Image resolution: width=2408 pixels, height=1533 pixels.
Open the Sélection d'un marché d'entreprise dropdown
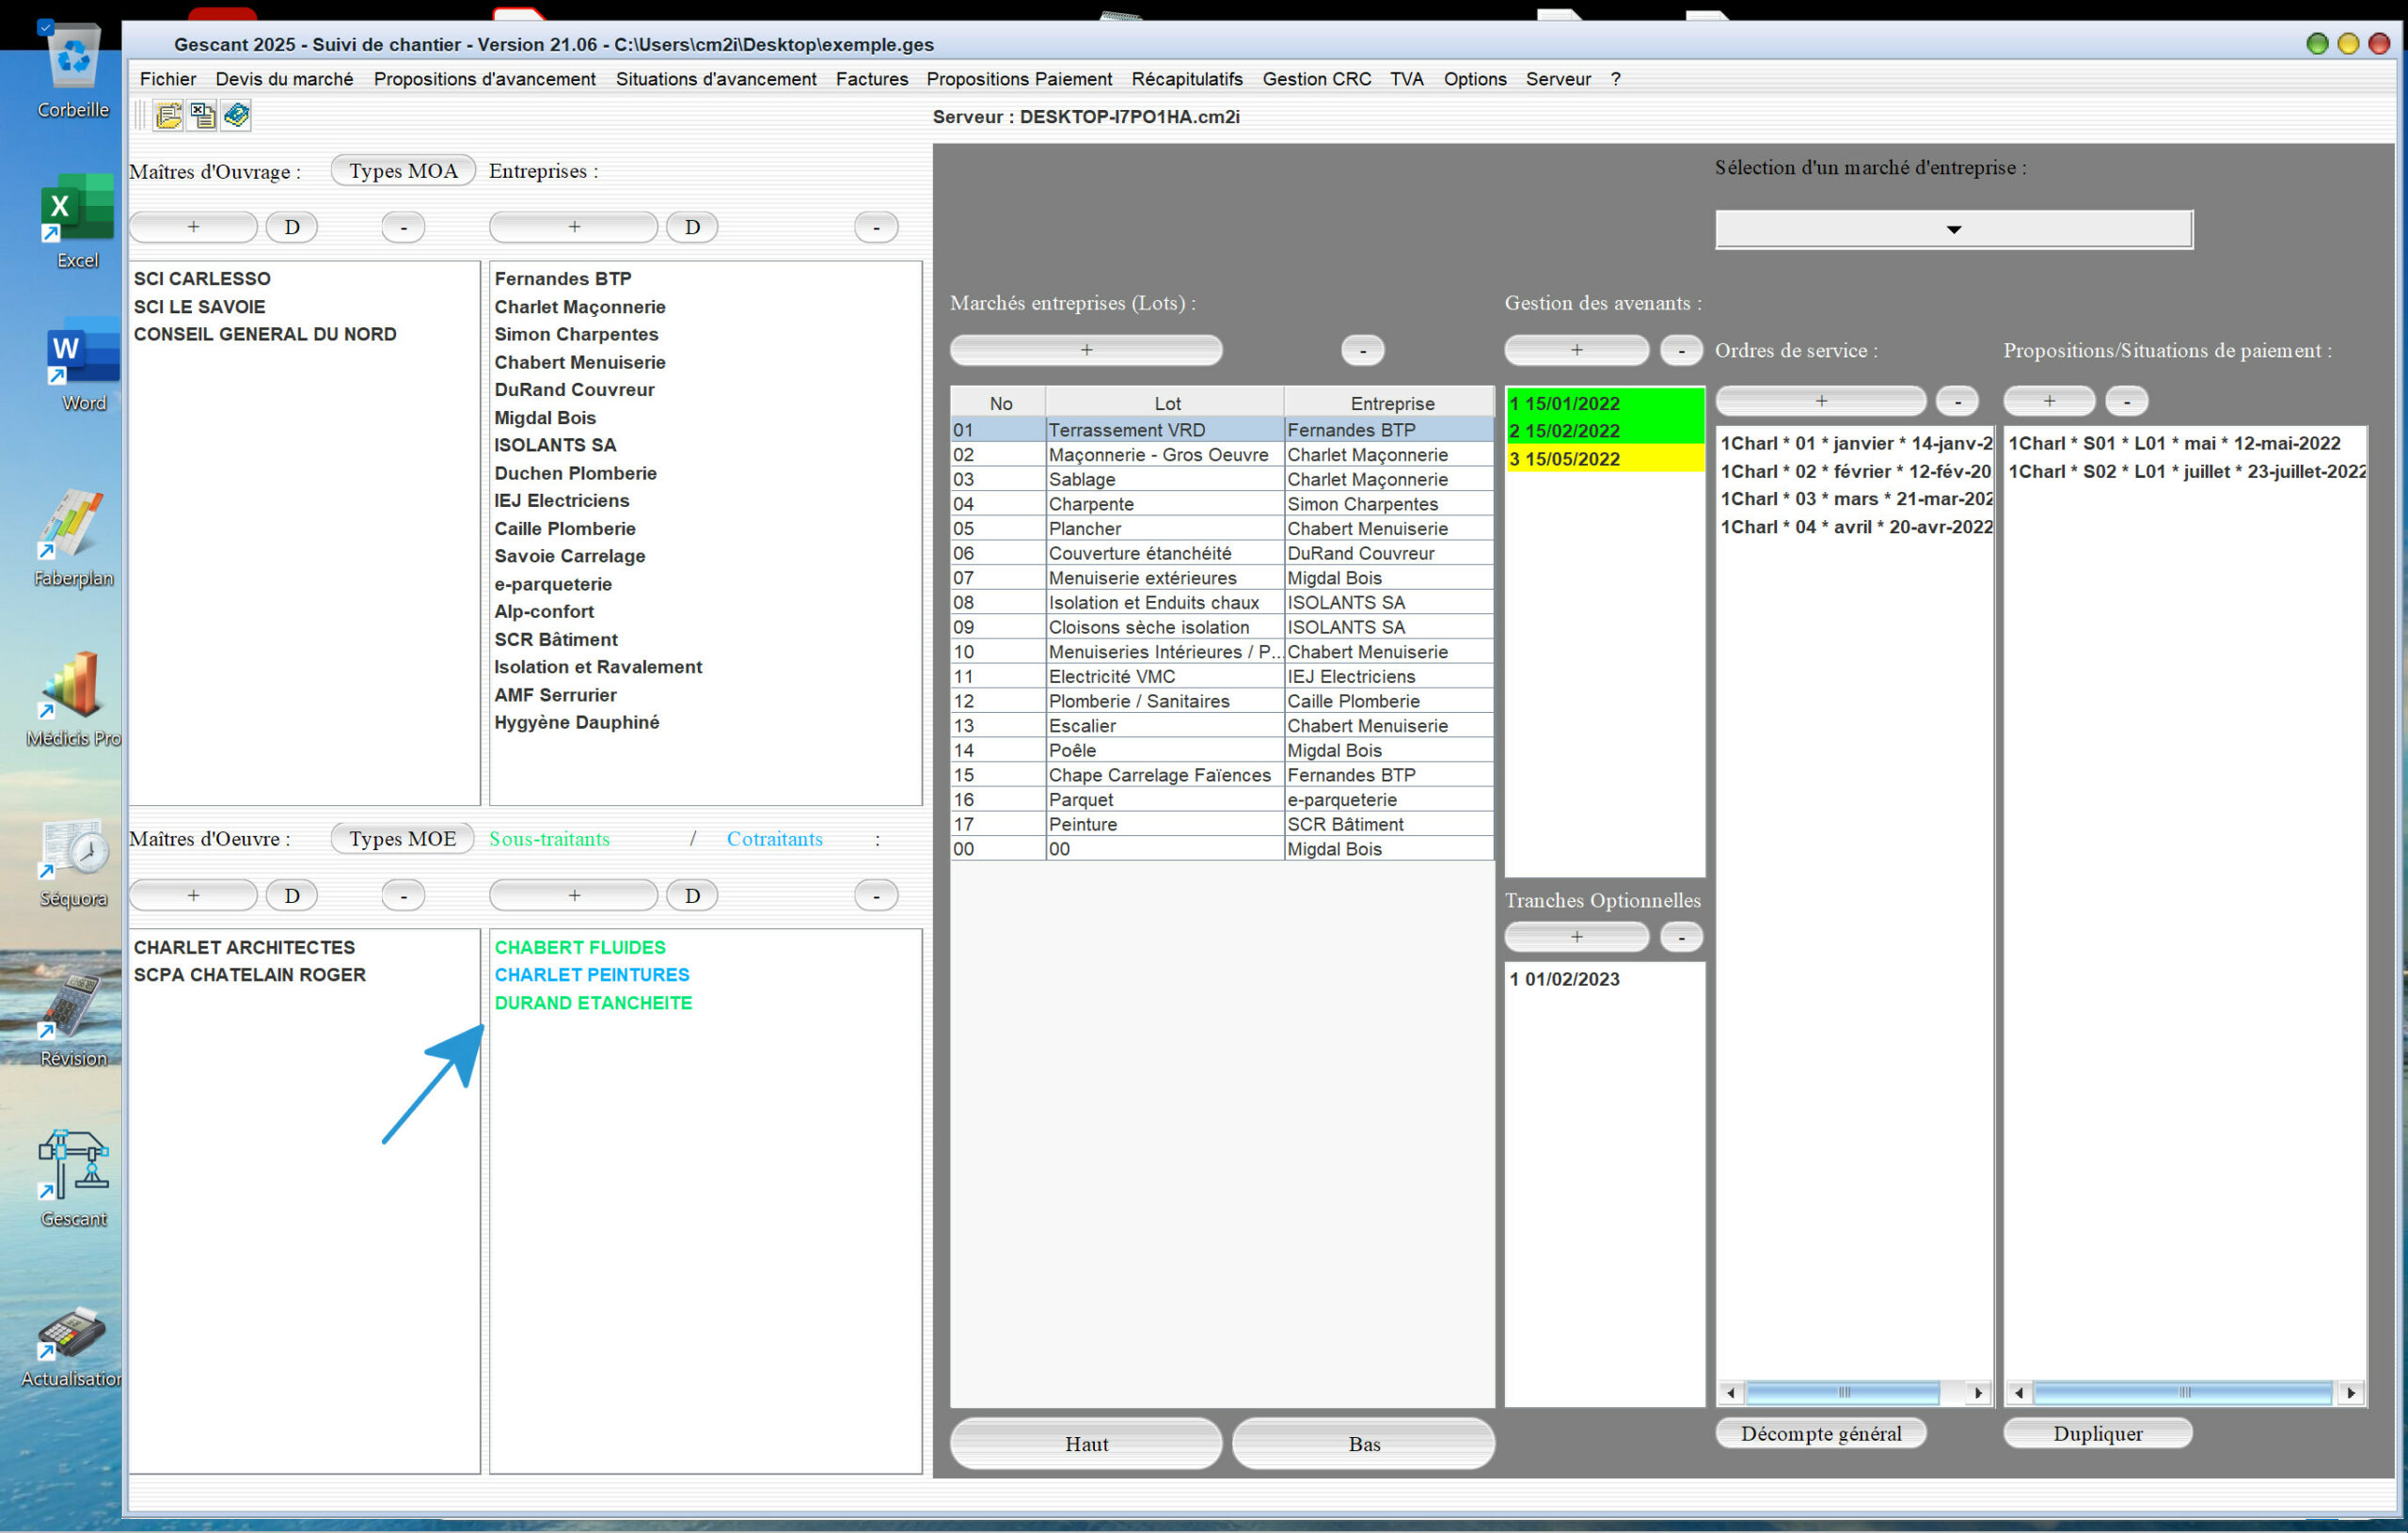pos(1953,229)
